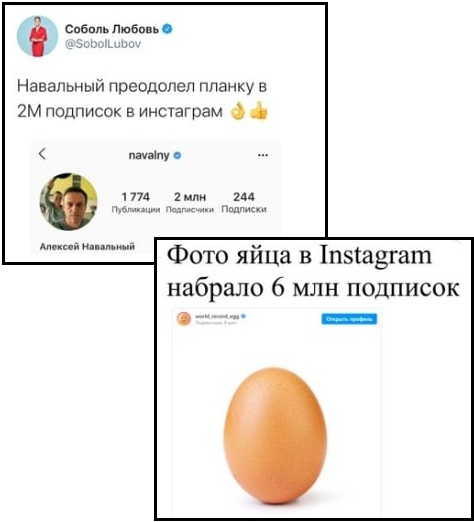Viewport: 474px width, 522px height.
Task: Open the world_record_egg small avatar icon
Action: (184, 319)
